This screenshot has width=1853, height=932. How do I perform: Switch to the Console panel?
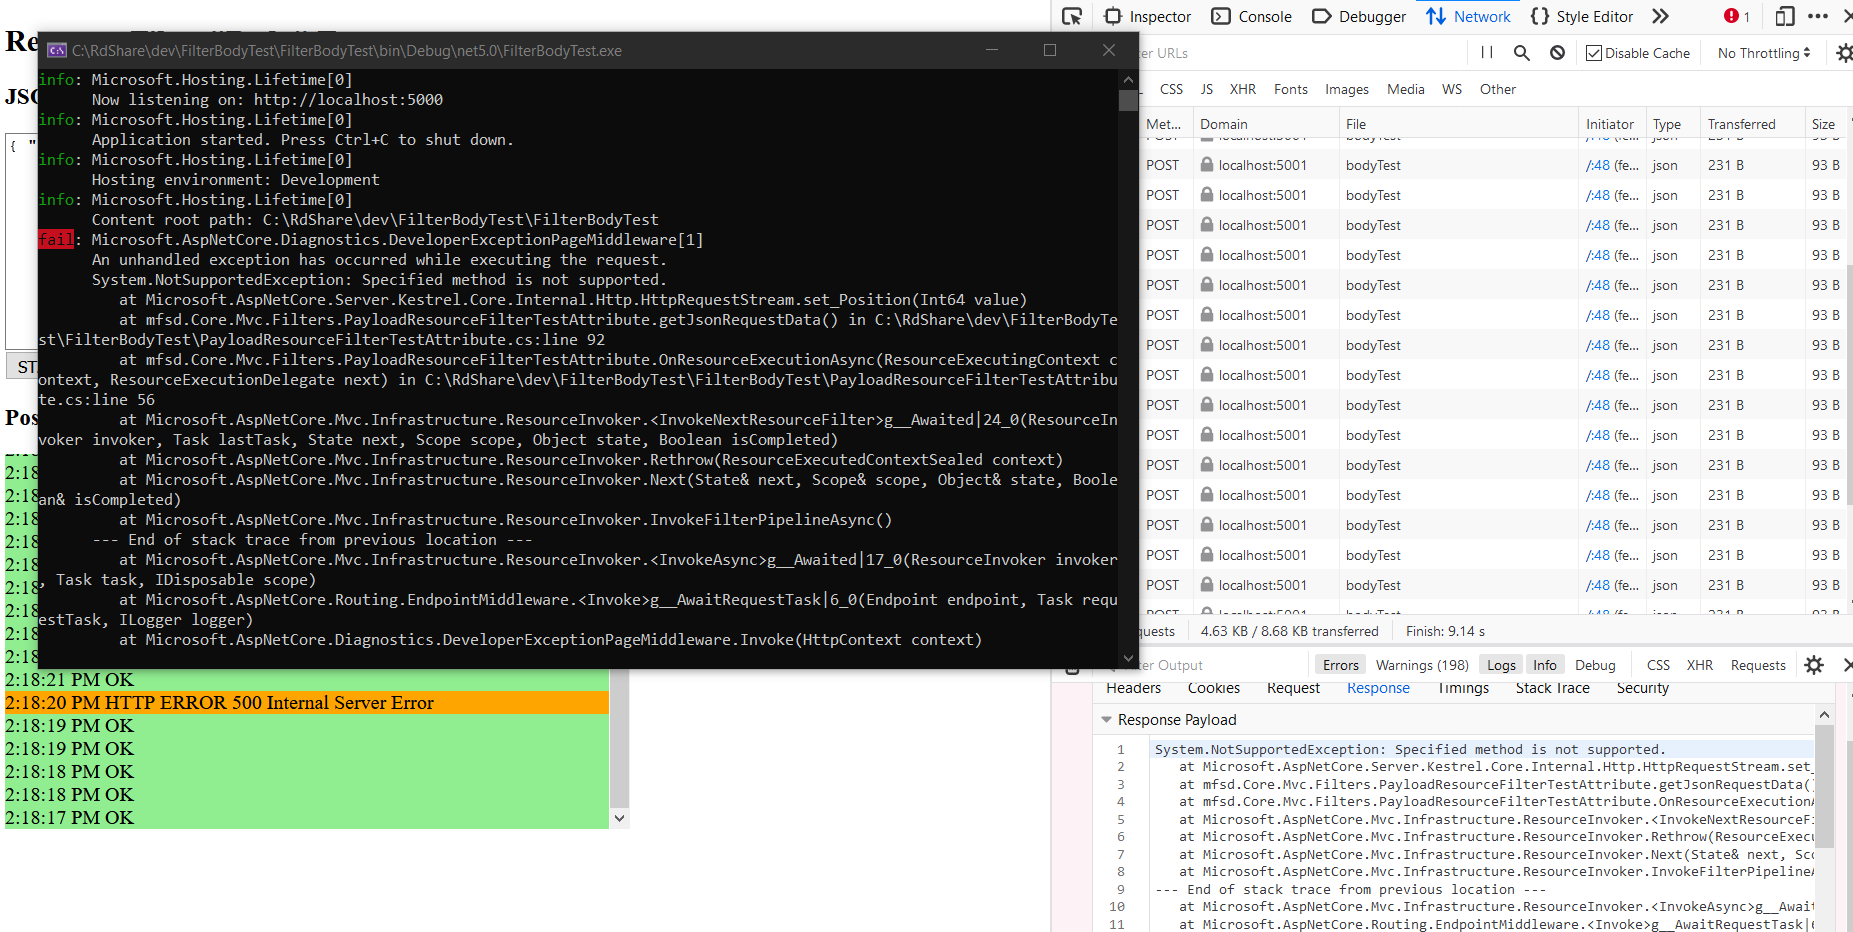click(1253, 16)
